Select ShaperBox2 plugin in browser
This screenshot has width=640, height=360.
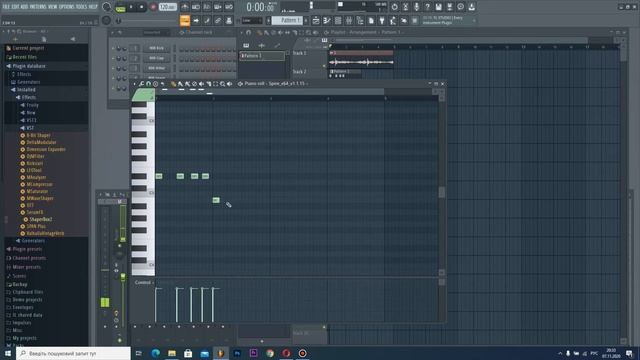pos(40,219)
